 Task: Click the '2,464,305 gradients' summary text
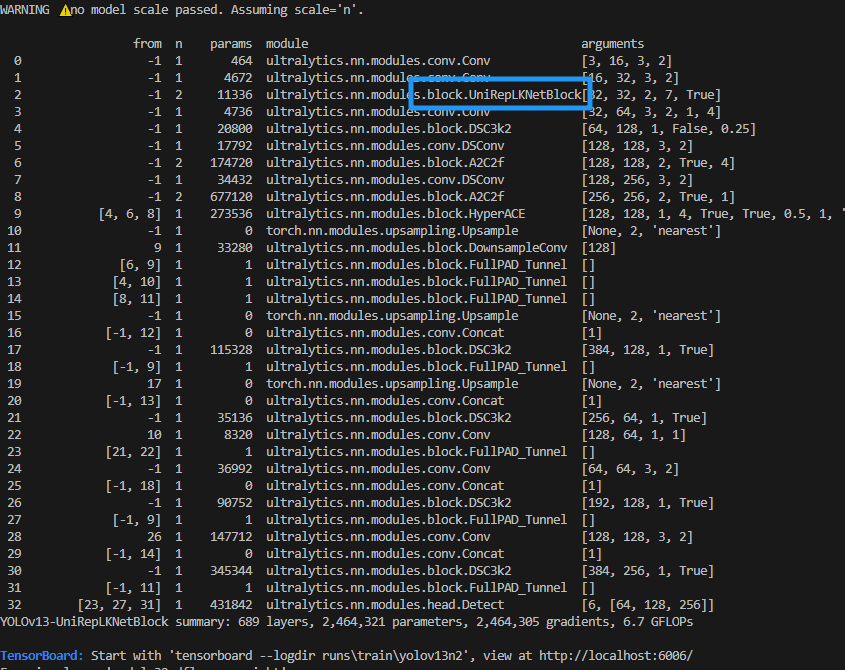545,622
